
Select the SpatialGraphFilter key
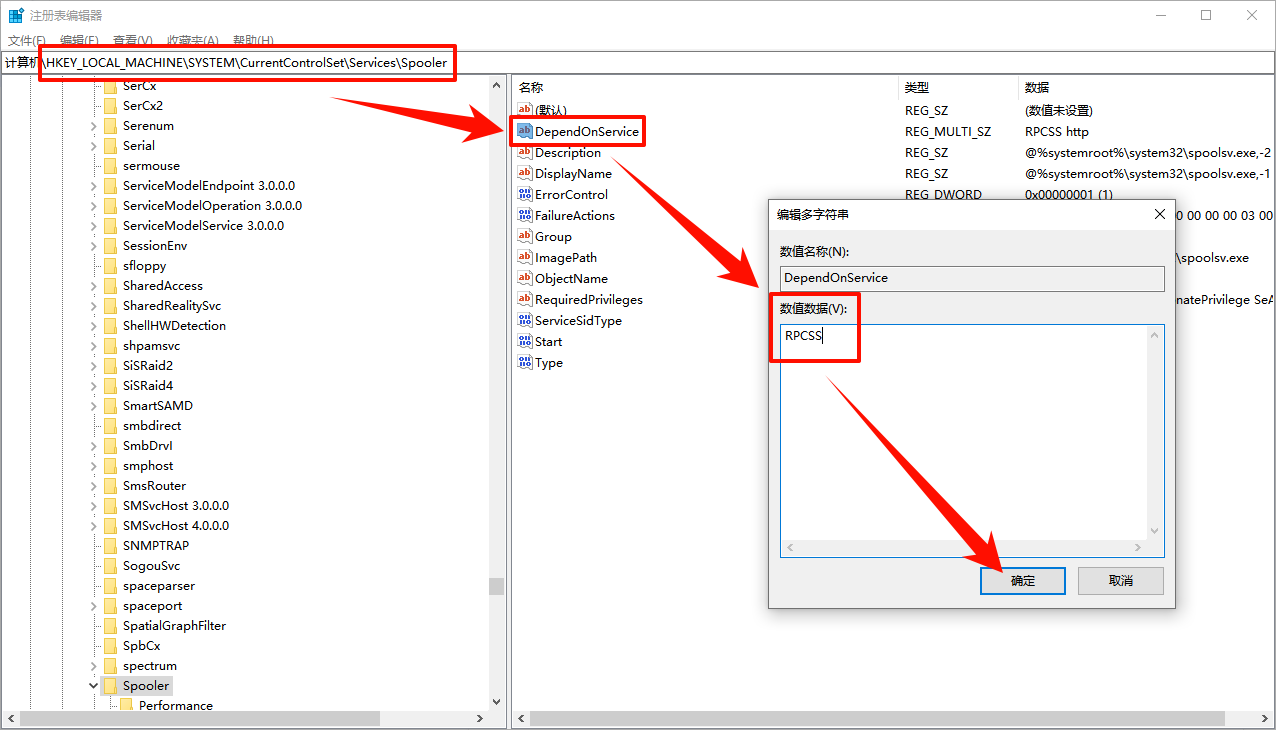(x=174, y=626)
